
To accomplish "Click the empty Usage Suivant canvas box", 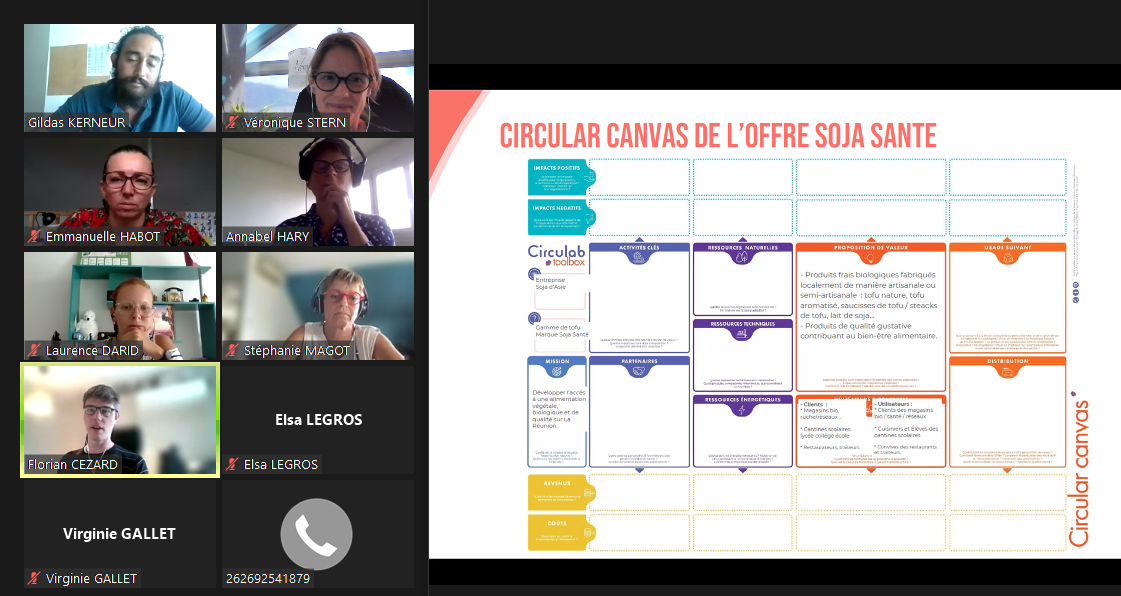I will tap(1007, 297).
